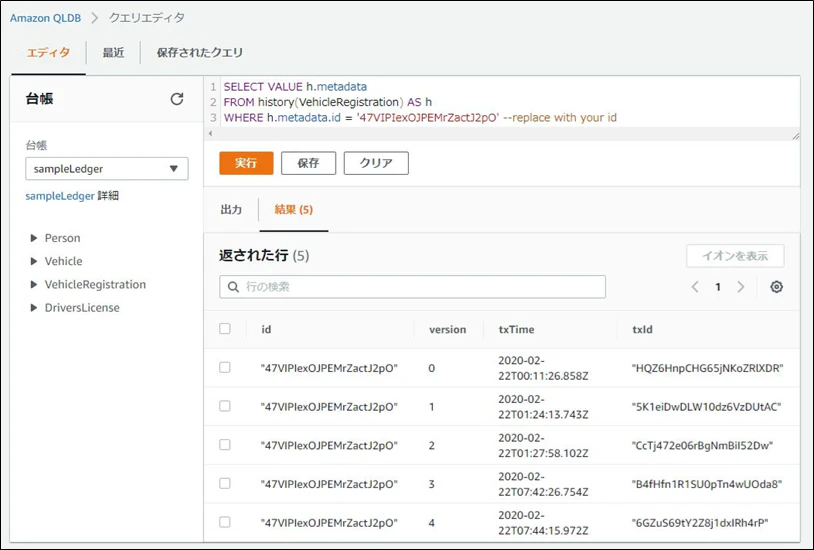Click txTime cell 2020-02-22T07:42:26.754Z

[544, 484]
